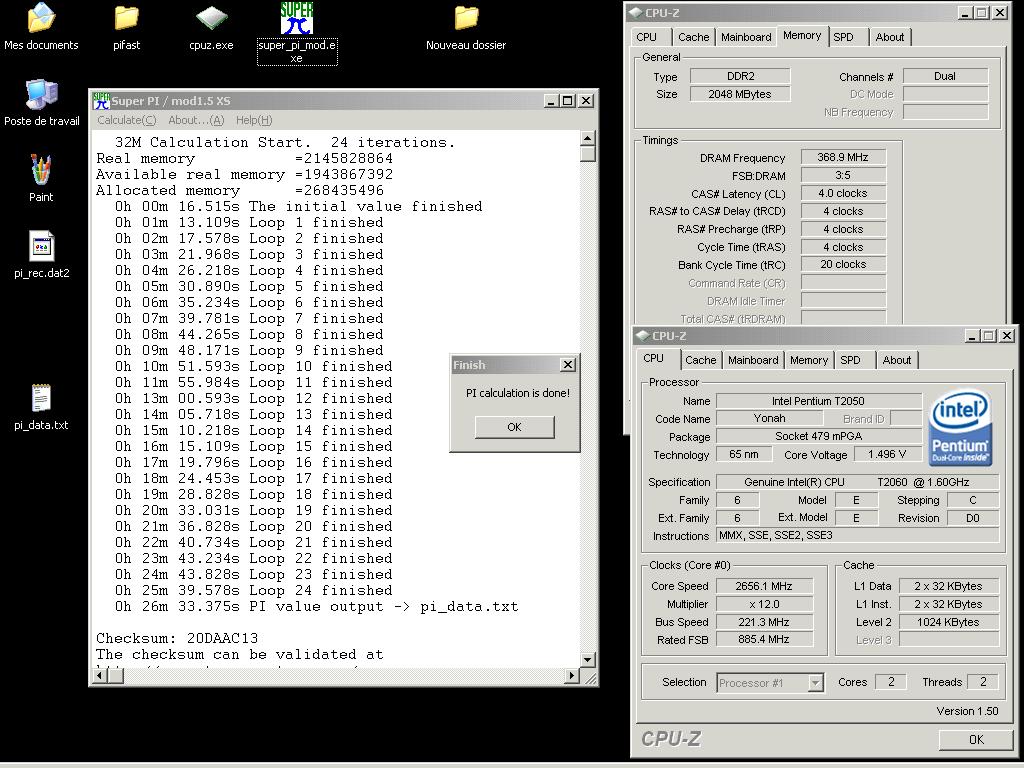Click the back CPU-Z window title icon
The width and height of the screenshot is (1024, 768).
coord(635,12)
